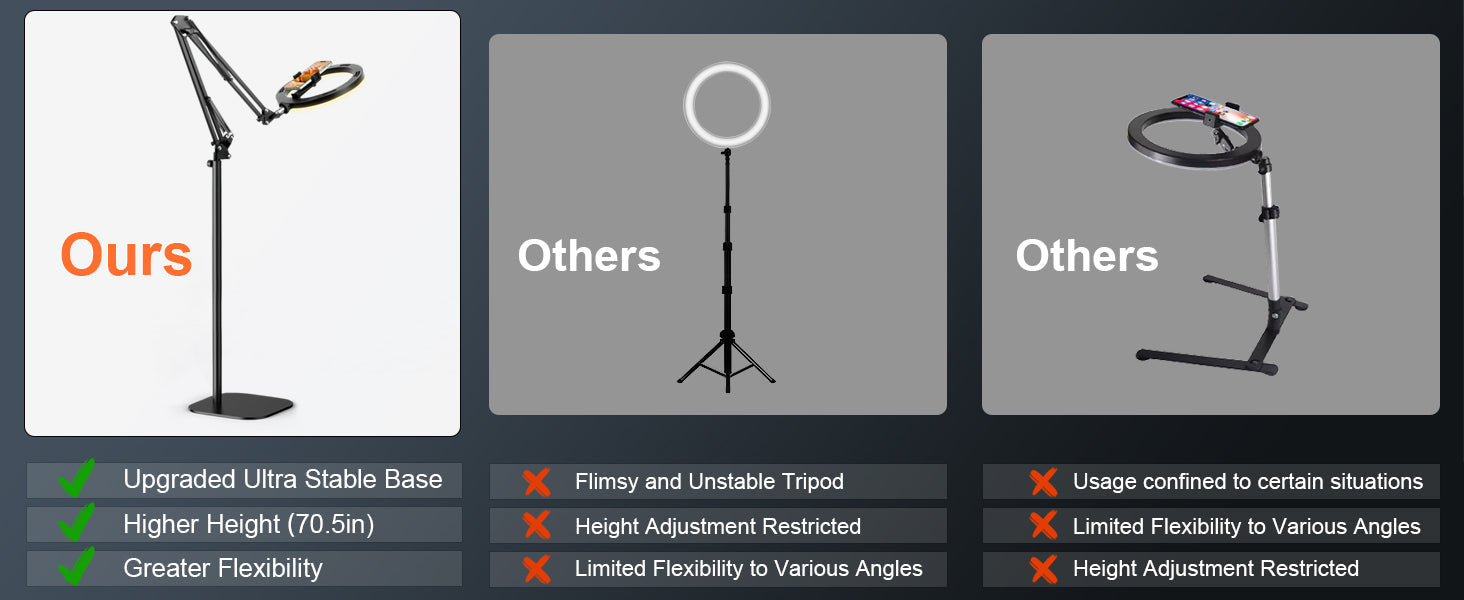Click the red X beside the bottom-right Height Adjustment Restricted
This screenshot has height=600, width=1464.
tap(1043, 569)
